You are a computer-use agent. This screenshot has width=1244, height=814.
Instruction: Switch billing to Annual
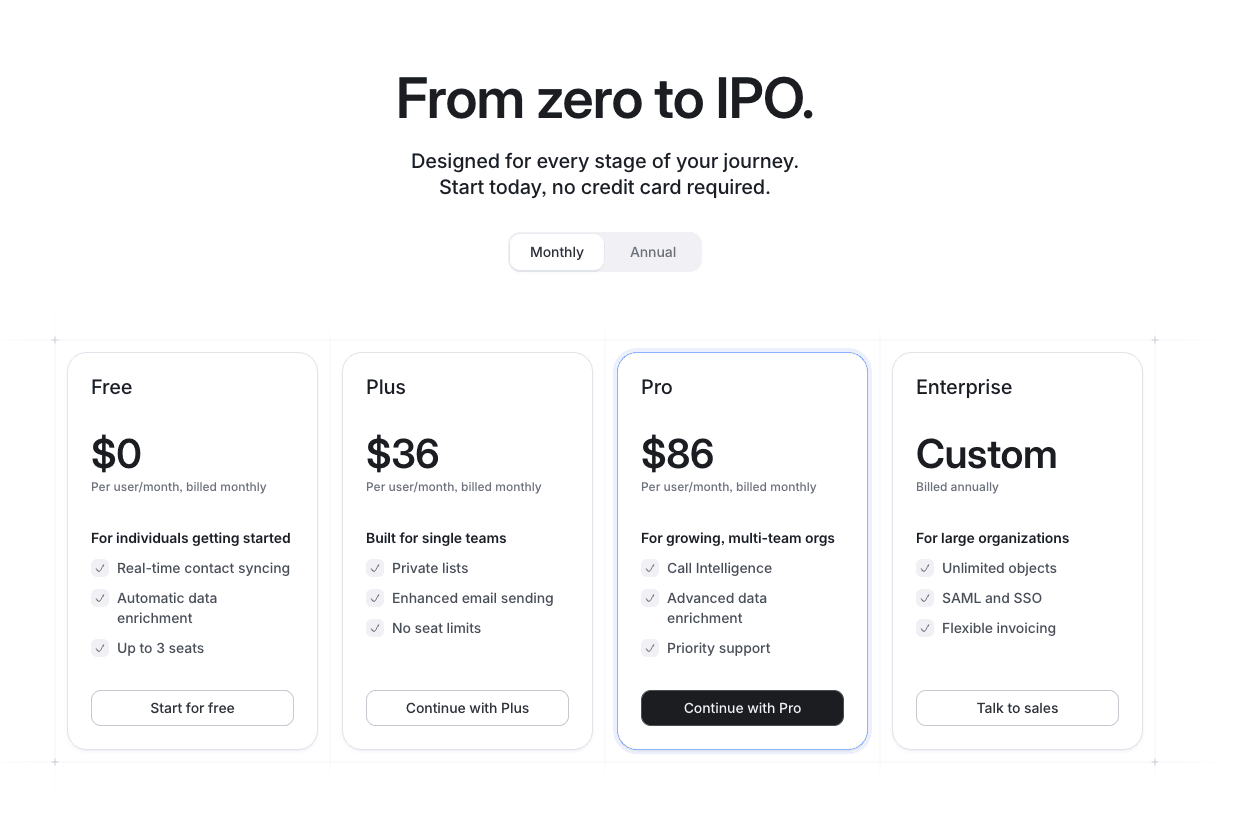(652, 252)
